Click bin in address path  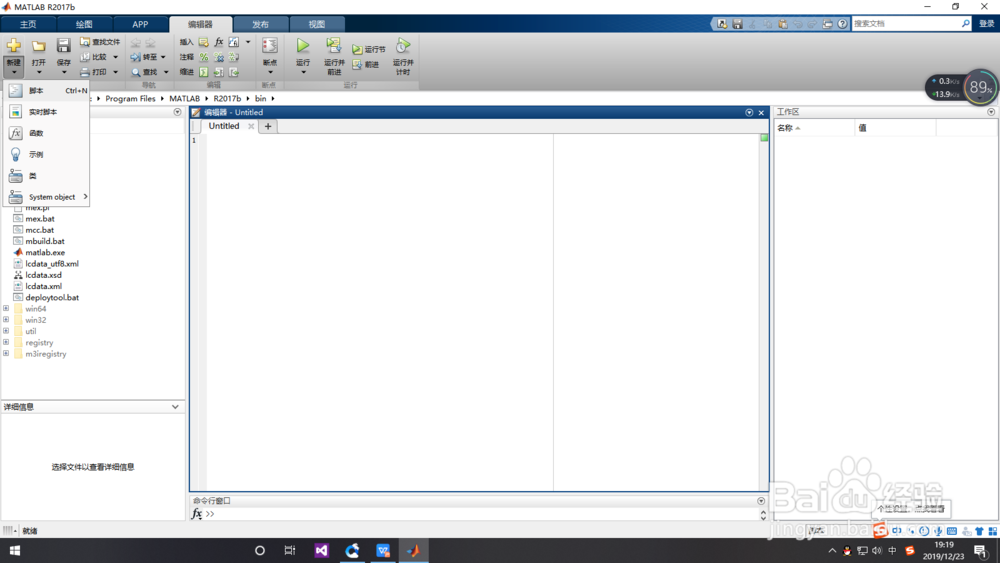(260, 98)
